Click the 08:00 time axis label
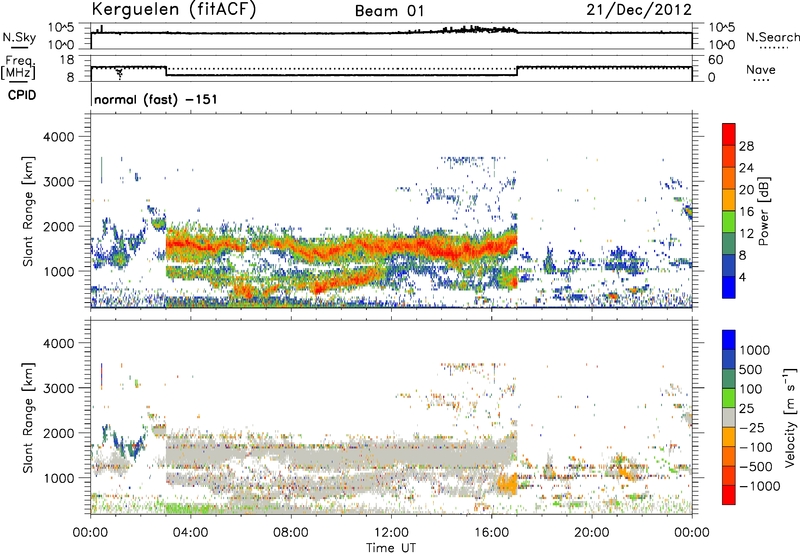This screenshot has height=554, width=800. coord(291,533)
